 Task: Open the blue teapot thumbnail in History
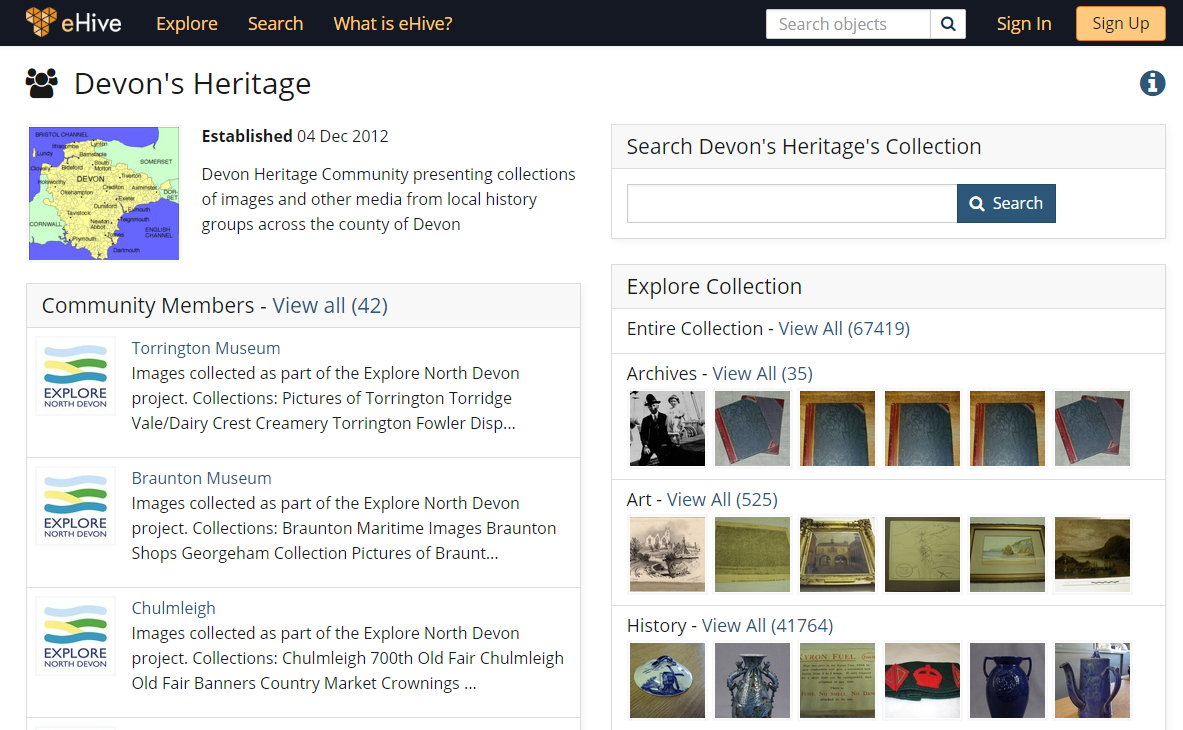pyautogui.click(x=1092, y=680)
